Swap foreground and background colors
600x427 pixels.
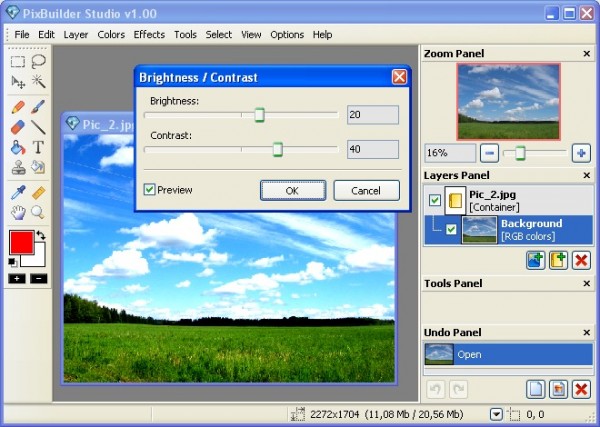41,235
